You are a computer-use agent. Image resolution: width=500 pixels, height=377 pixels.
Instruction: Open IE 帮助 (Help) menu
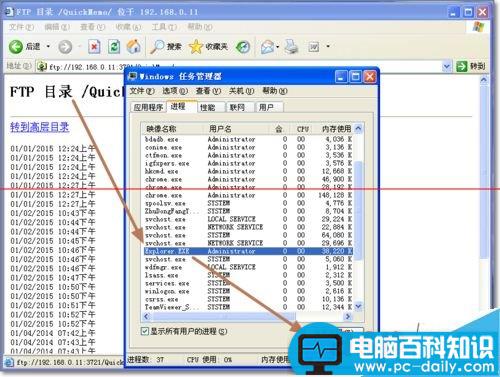point(200,27)
